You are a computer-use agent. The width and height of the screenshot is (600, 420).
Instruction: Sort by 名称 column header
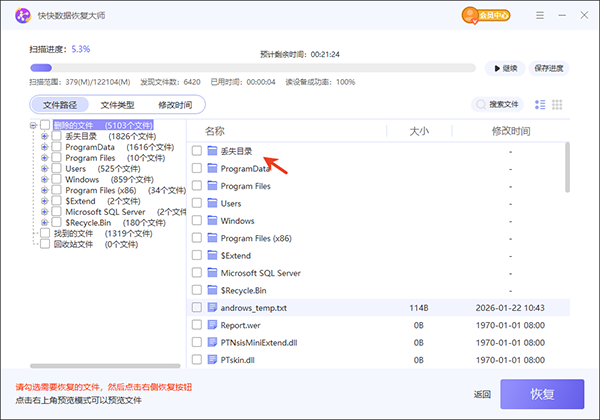click(x=215, y=131)
